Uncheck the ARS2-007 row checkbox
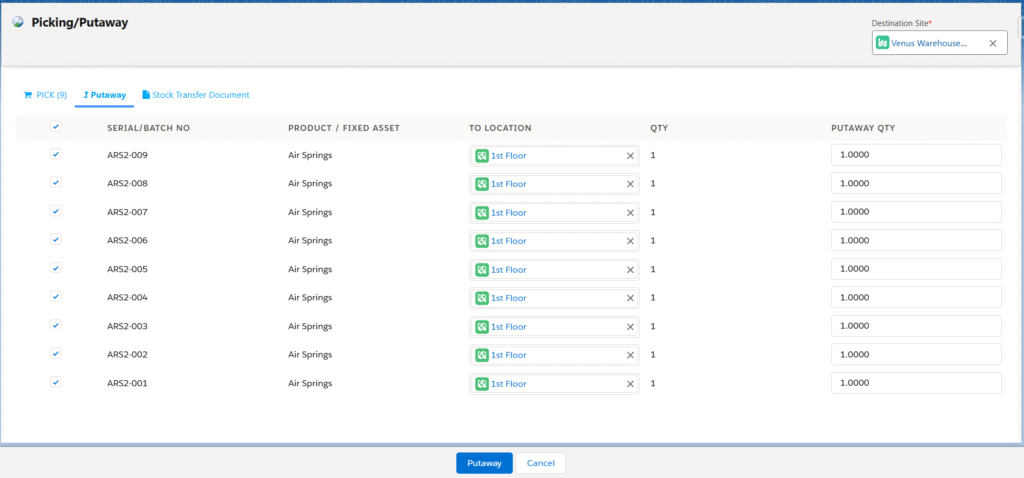 pos(56,212)
